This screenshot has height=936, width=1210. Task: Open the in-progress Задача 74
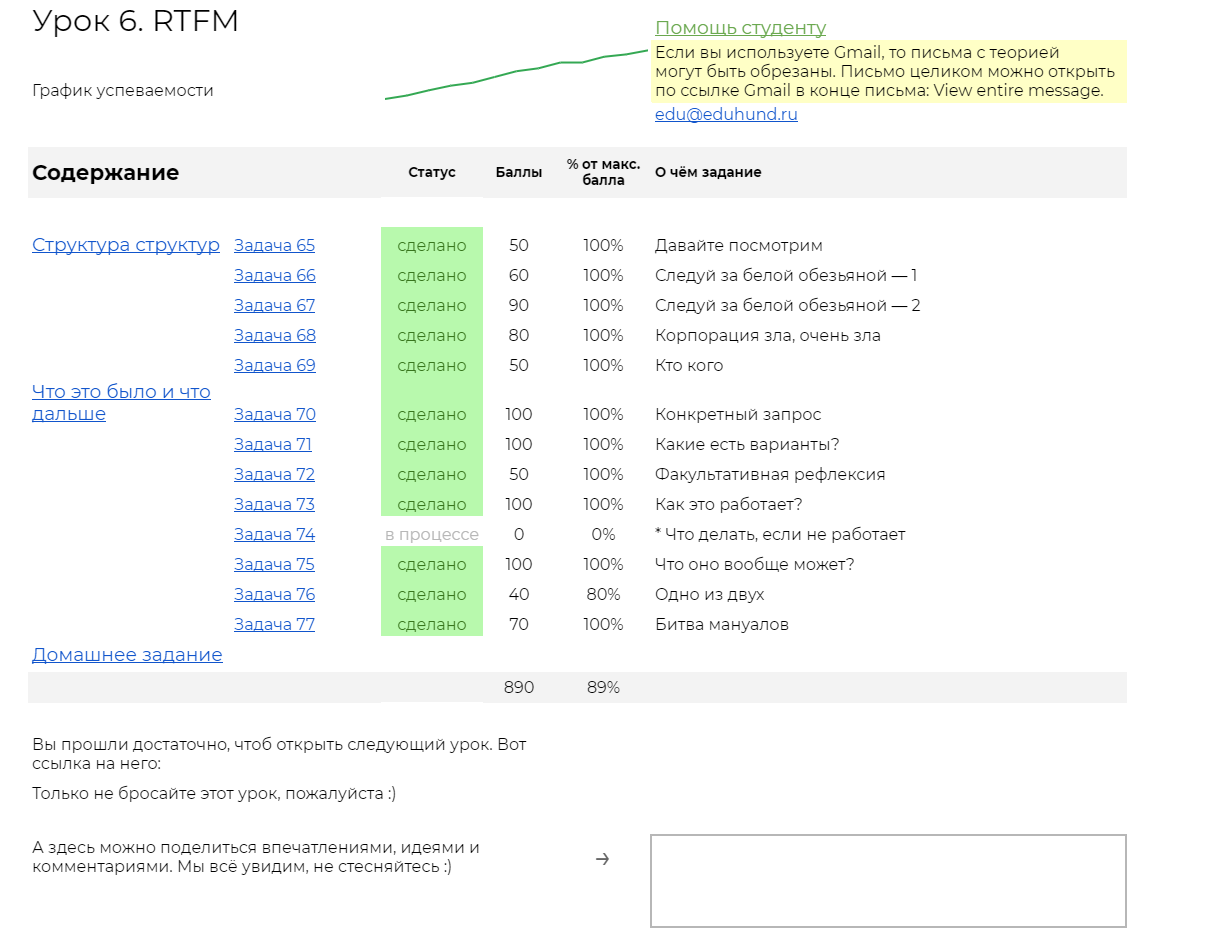[x=274, y=534]
